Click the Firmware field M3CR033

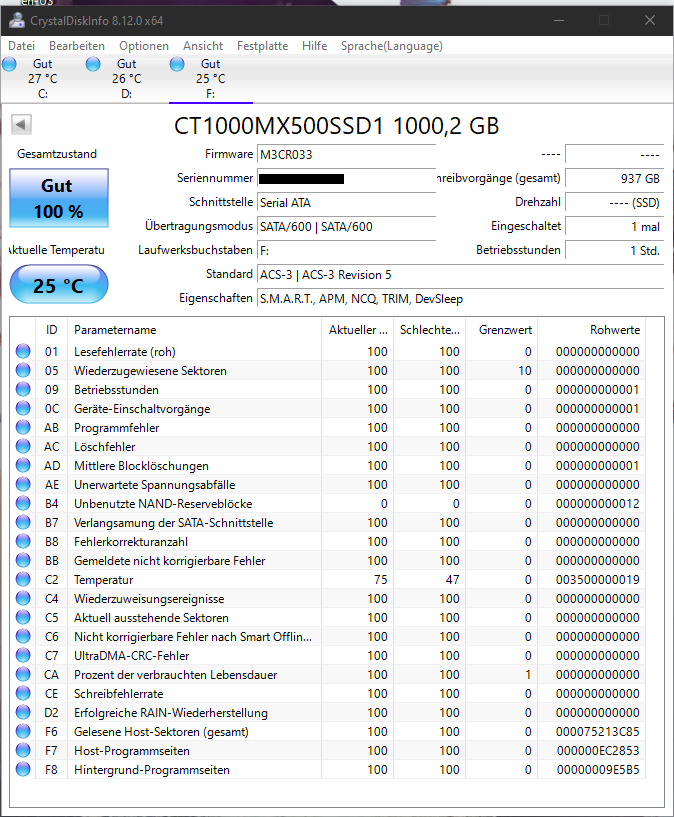[346, 155]
